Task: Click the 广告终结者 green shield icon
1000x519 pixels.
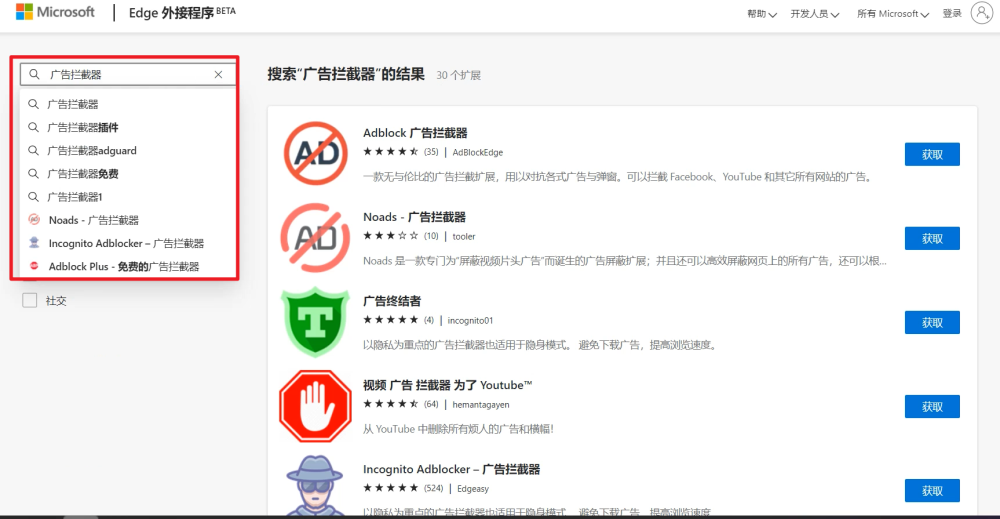Action: tap(315, 321)
